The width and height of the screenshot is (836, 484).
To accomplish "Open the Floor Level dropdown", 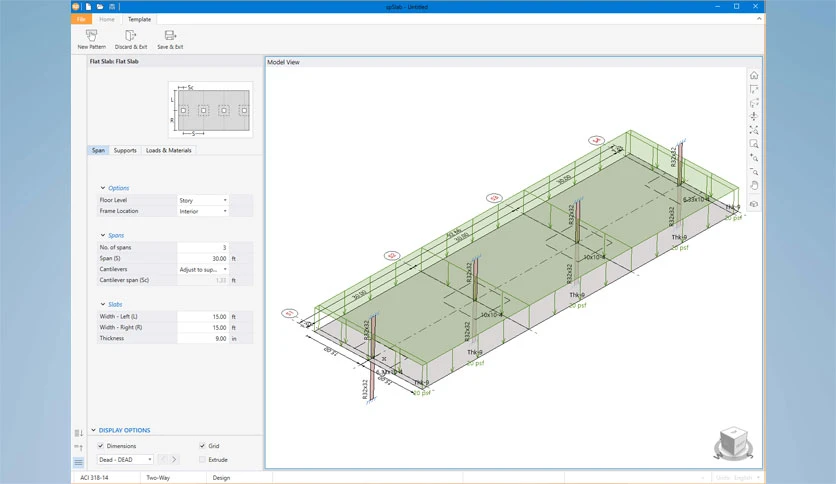I will coord(203,200).
